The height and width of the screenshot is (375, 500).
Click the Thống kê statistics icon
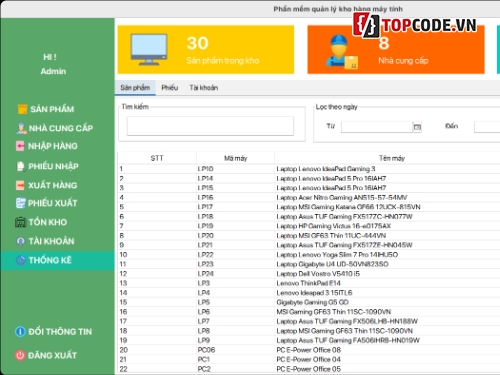21,260
